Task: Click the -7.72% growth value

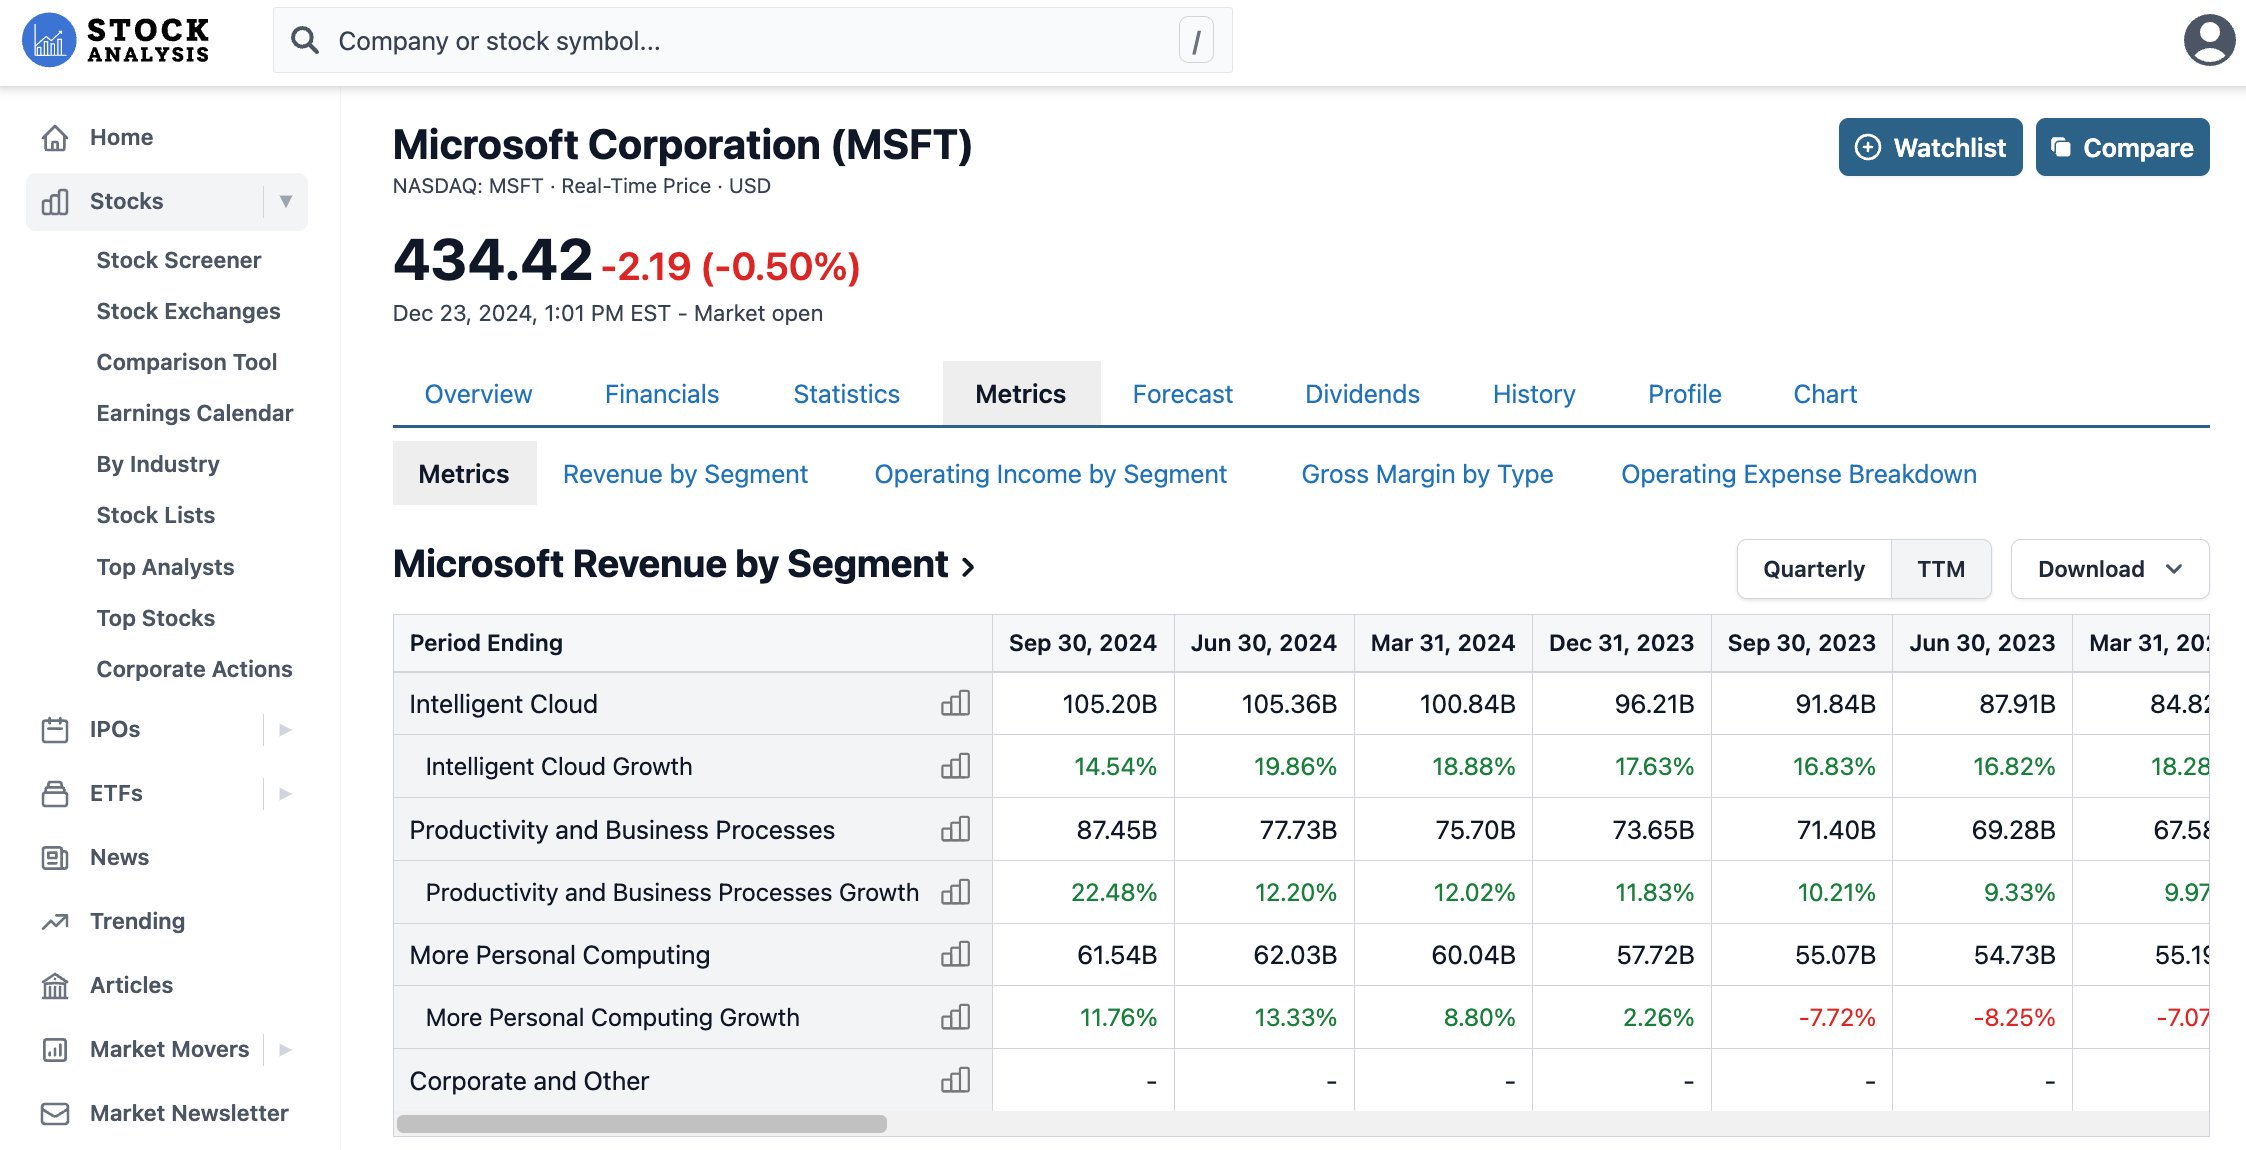Action: 1836,1018
